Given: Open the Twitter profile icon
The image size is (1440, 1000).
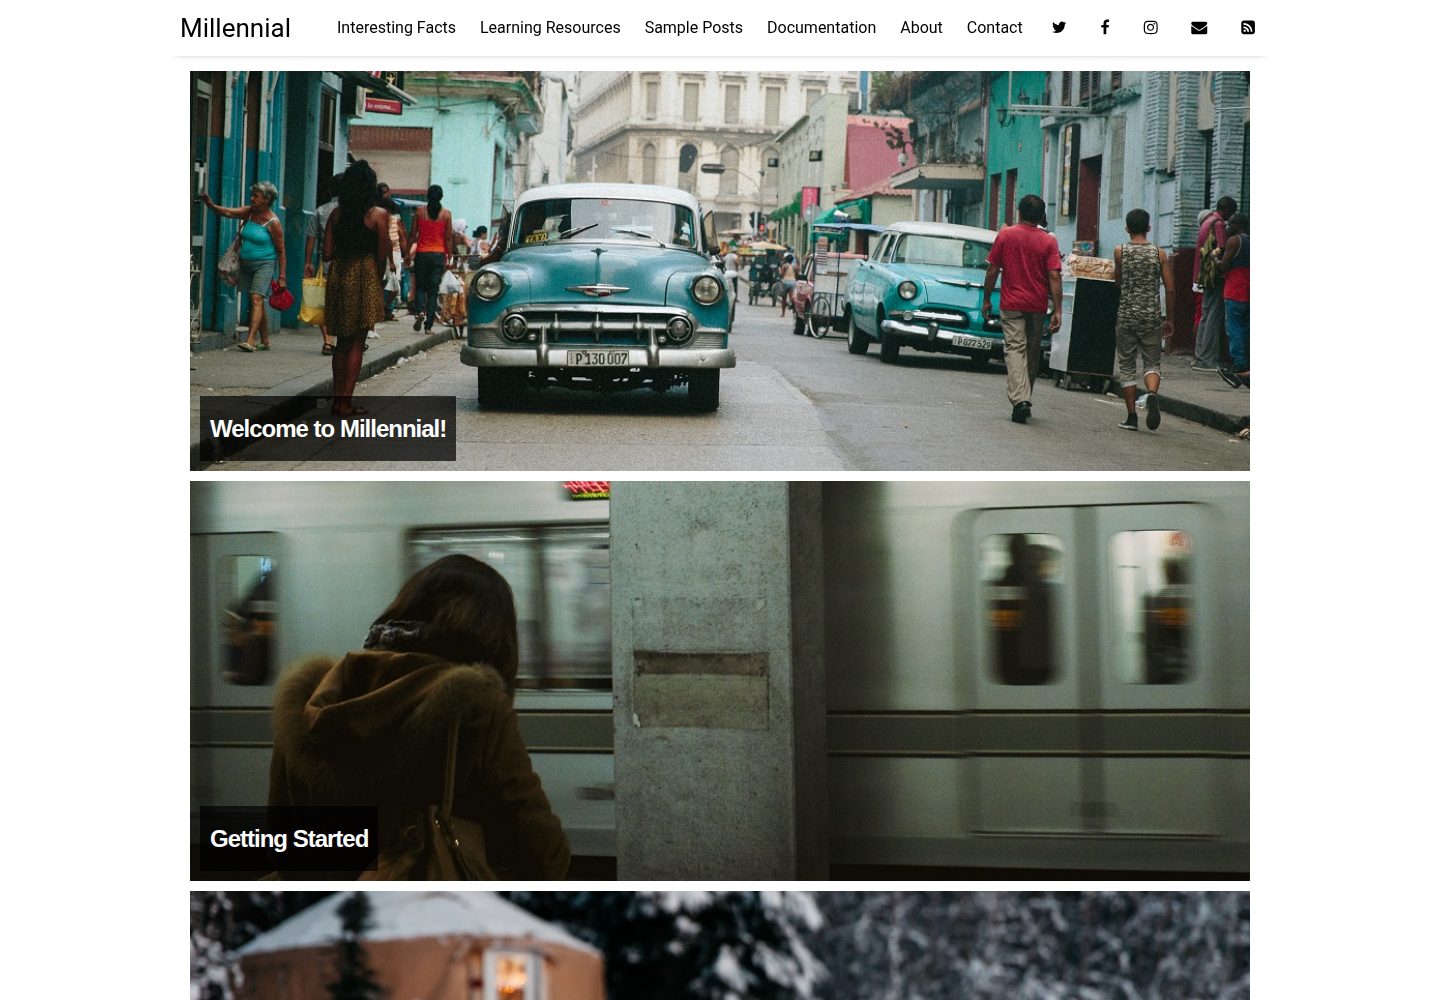Looking at the screenshot, I should click(x=1059, y=28).
